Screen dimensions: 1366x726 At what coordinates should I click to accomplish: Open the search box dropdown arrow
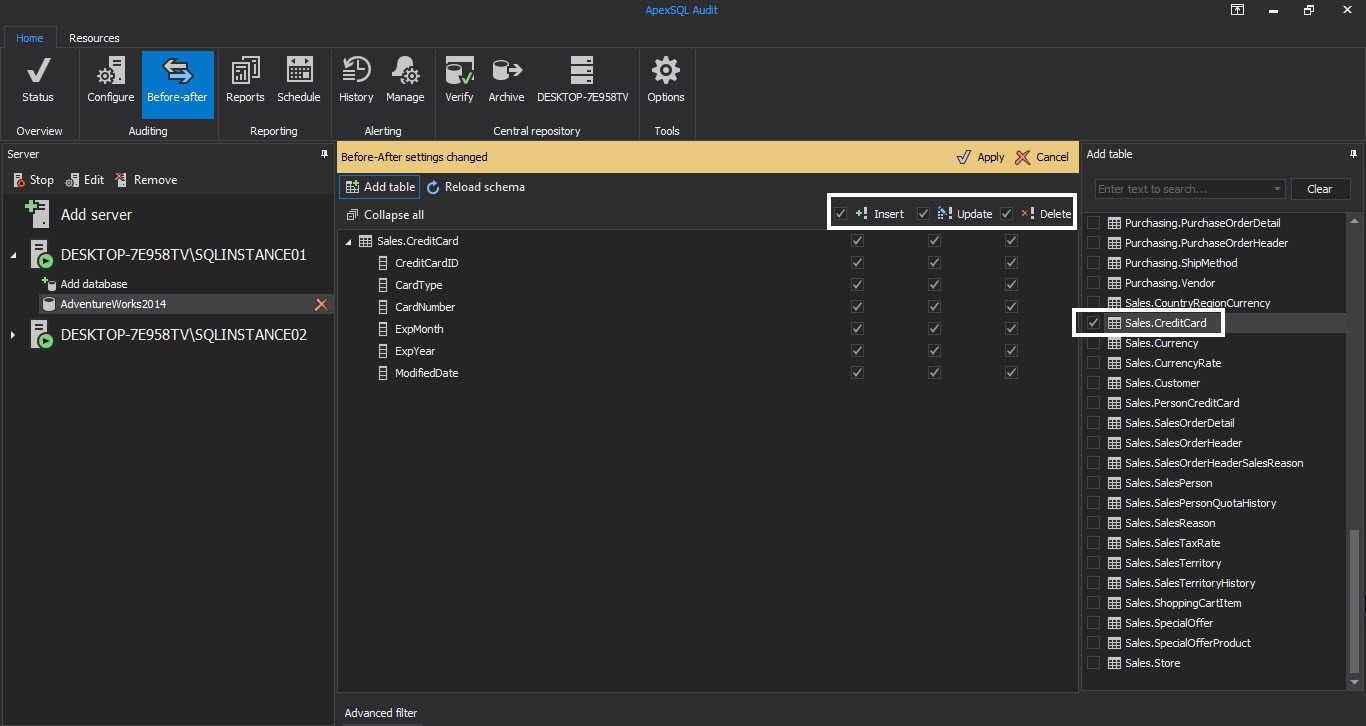tap(1277, 189)
